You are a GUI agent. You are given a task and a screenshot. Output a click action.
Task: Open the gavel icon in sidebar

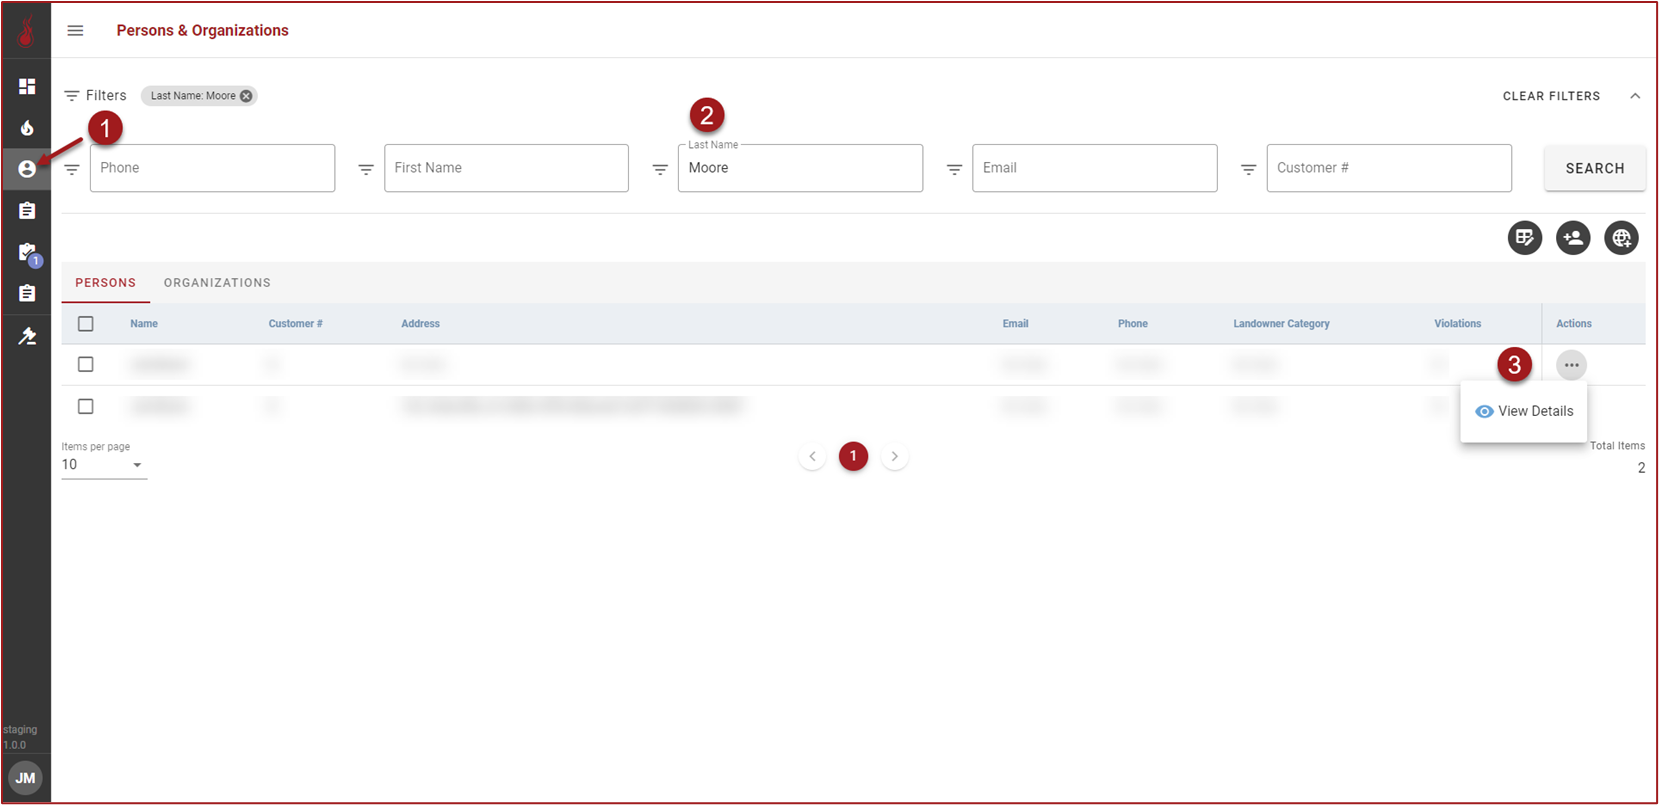point(27,336)
